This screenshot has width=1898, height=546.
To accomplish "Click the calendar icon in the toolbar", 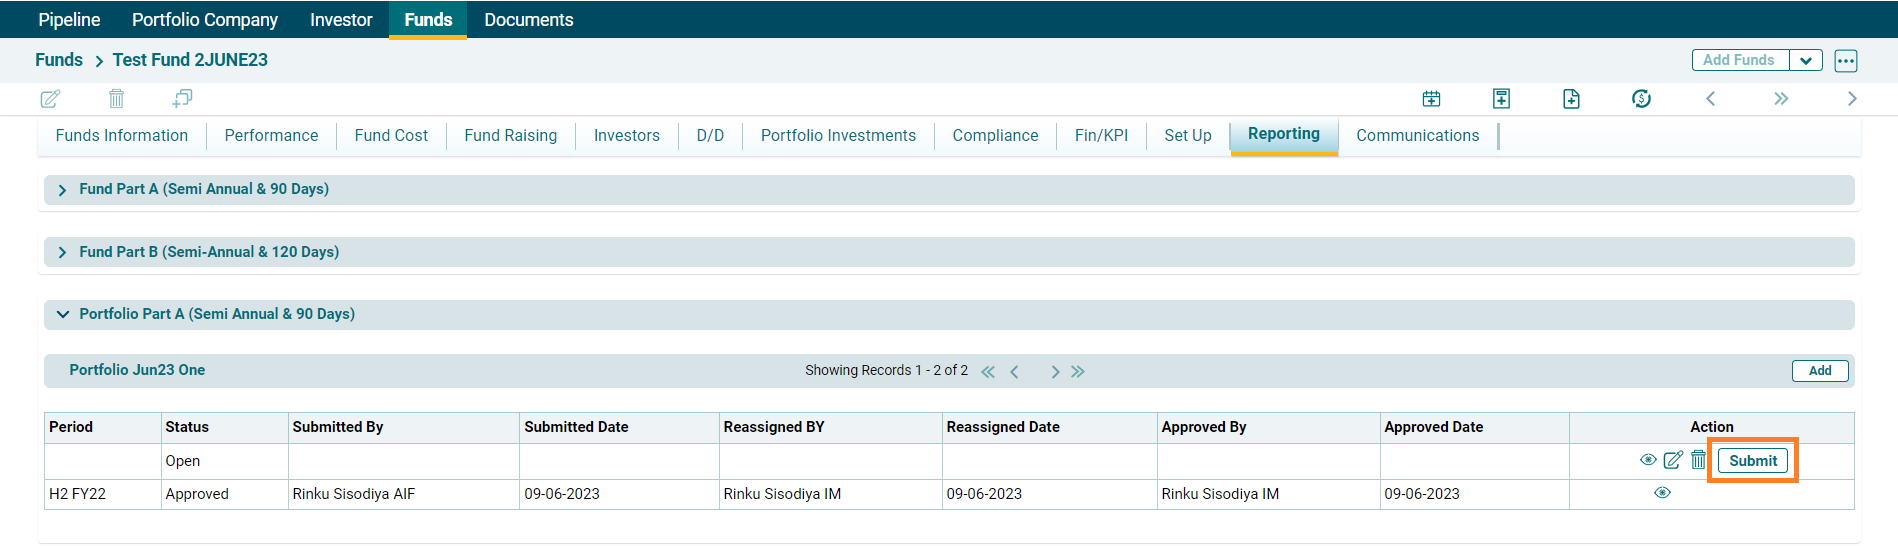I will 1431,98.
